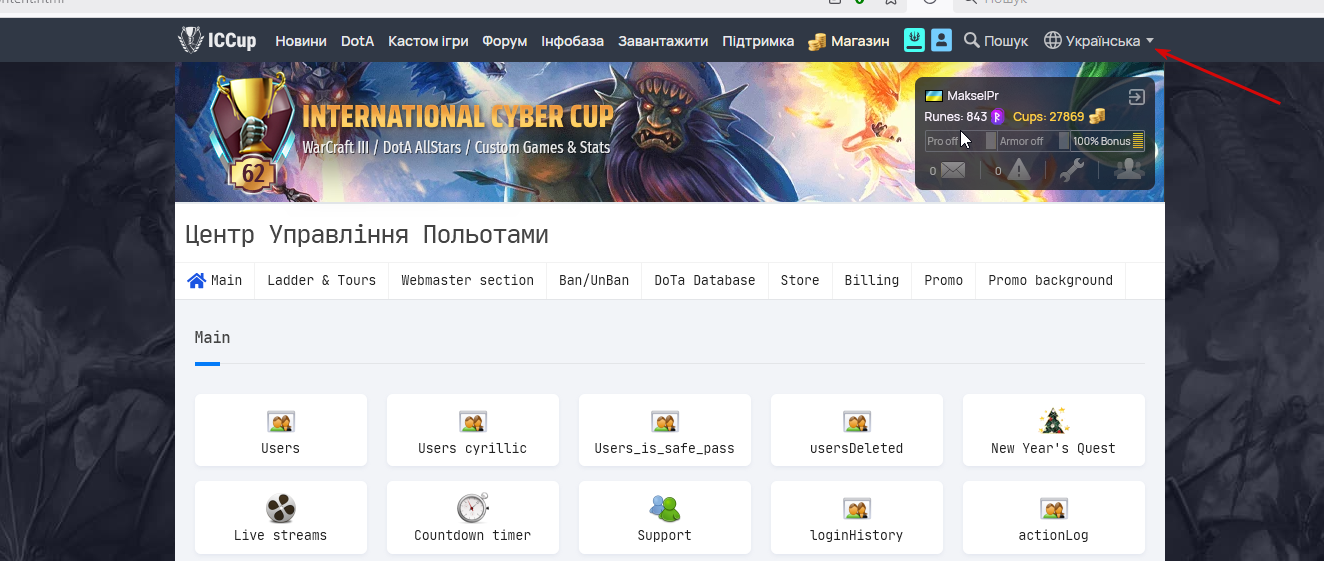
Task: Click the Ukrainian flag next to MakselPr
Action: (x=933, y=96)
